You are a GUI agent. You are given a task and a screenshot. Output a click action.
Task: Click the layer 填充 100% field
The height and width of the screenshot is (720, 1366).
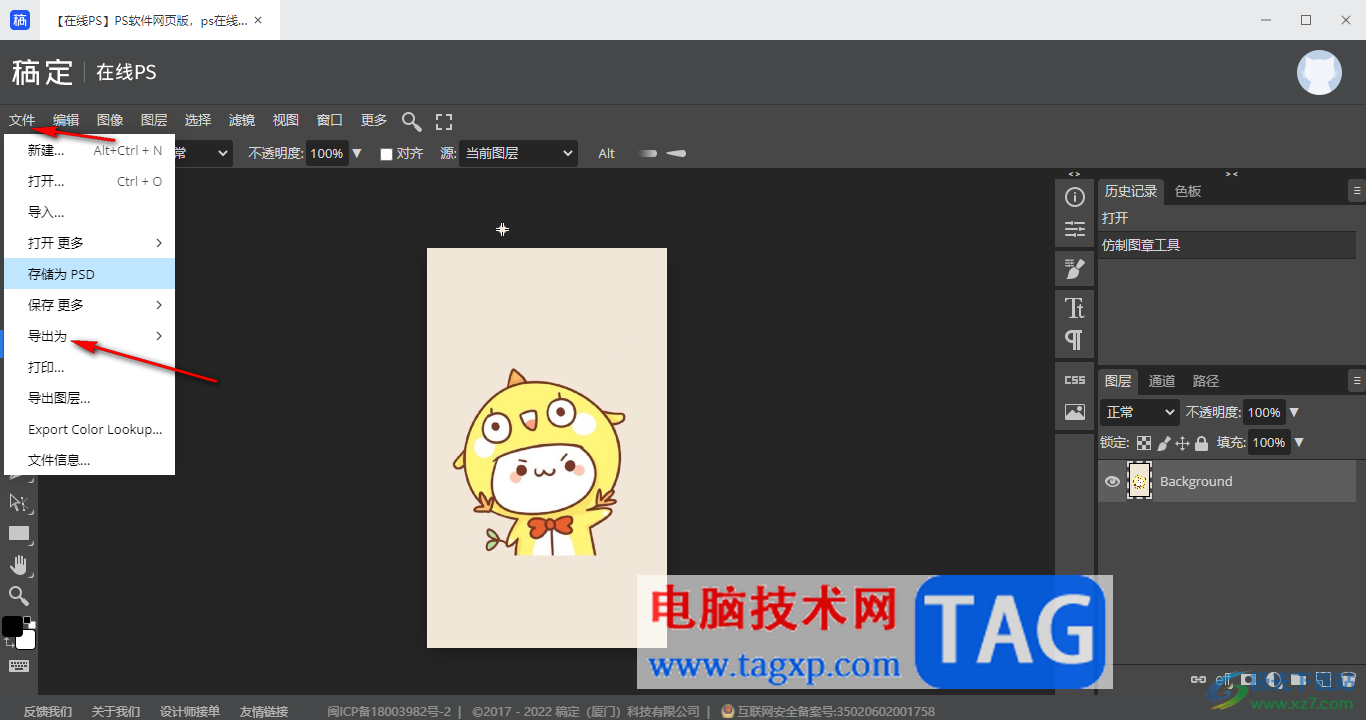coord(1269,442)
